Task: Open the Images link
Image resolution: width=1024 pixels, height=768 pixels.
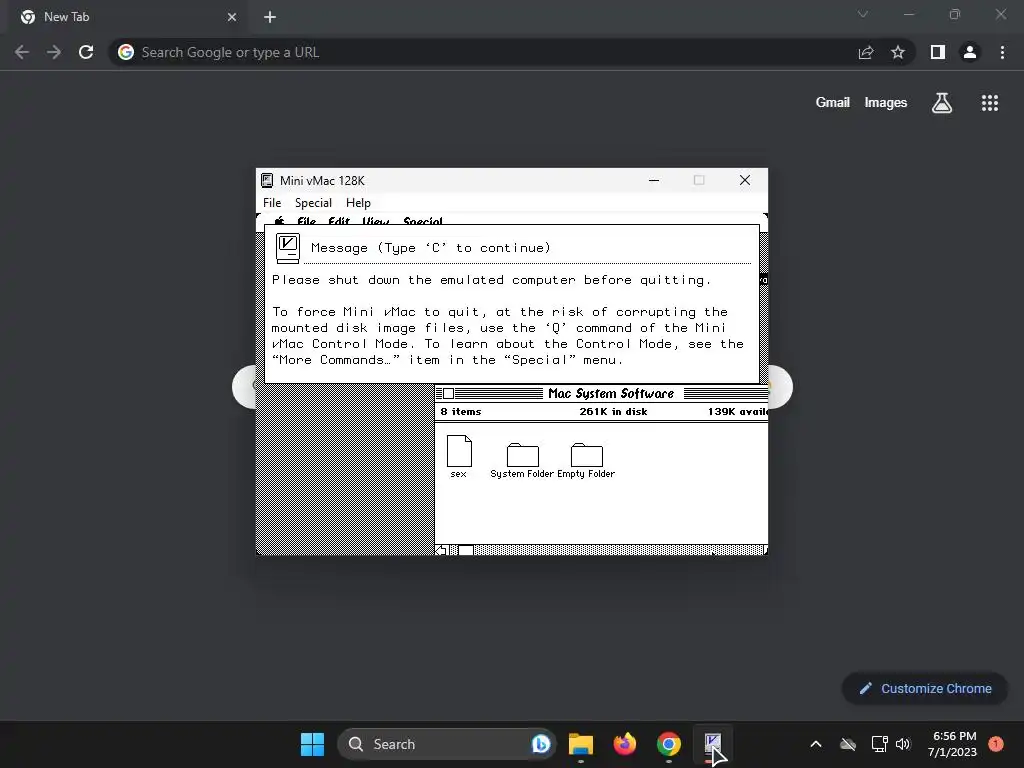Action: pyautogui.click(x=886, y=103)
